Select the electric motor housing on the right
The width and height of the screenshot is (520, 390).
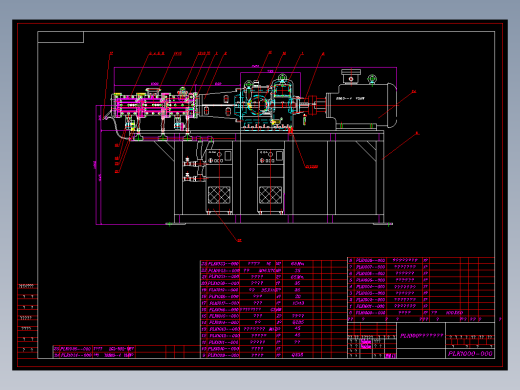tap(362, 105)
